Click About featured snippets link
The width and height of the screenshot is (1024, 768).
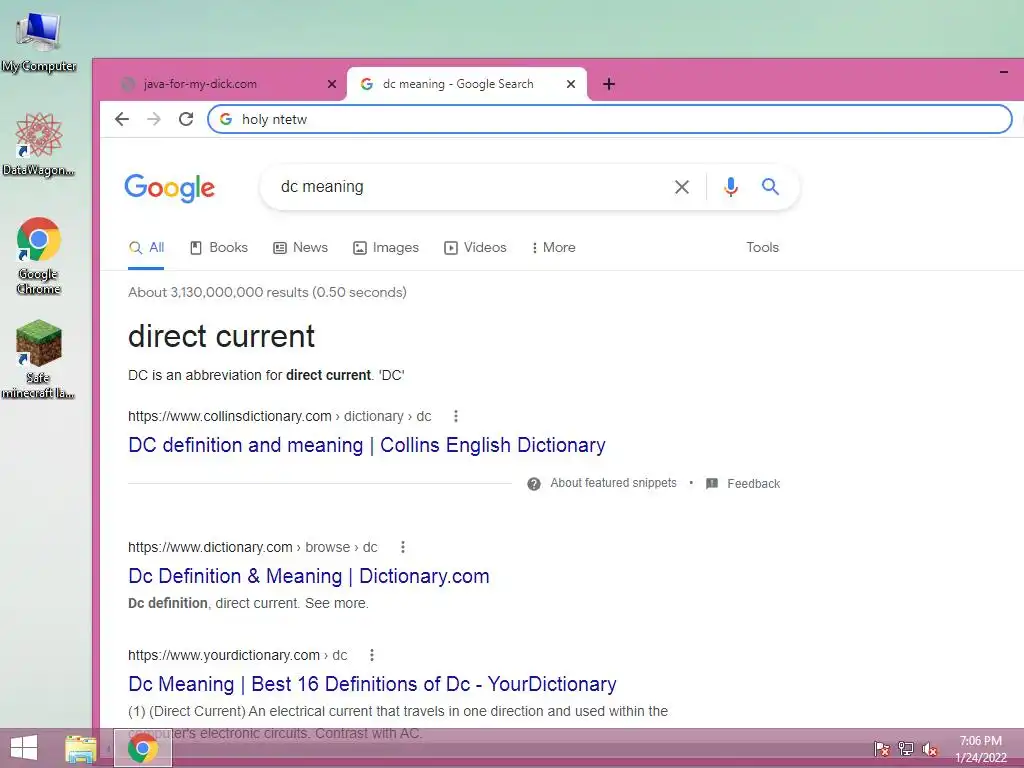[x=613, y=483]
